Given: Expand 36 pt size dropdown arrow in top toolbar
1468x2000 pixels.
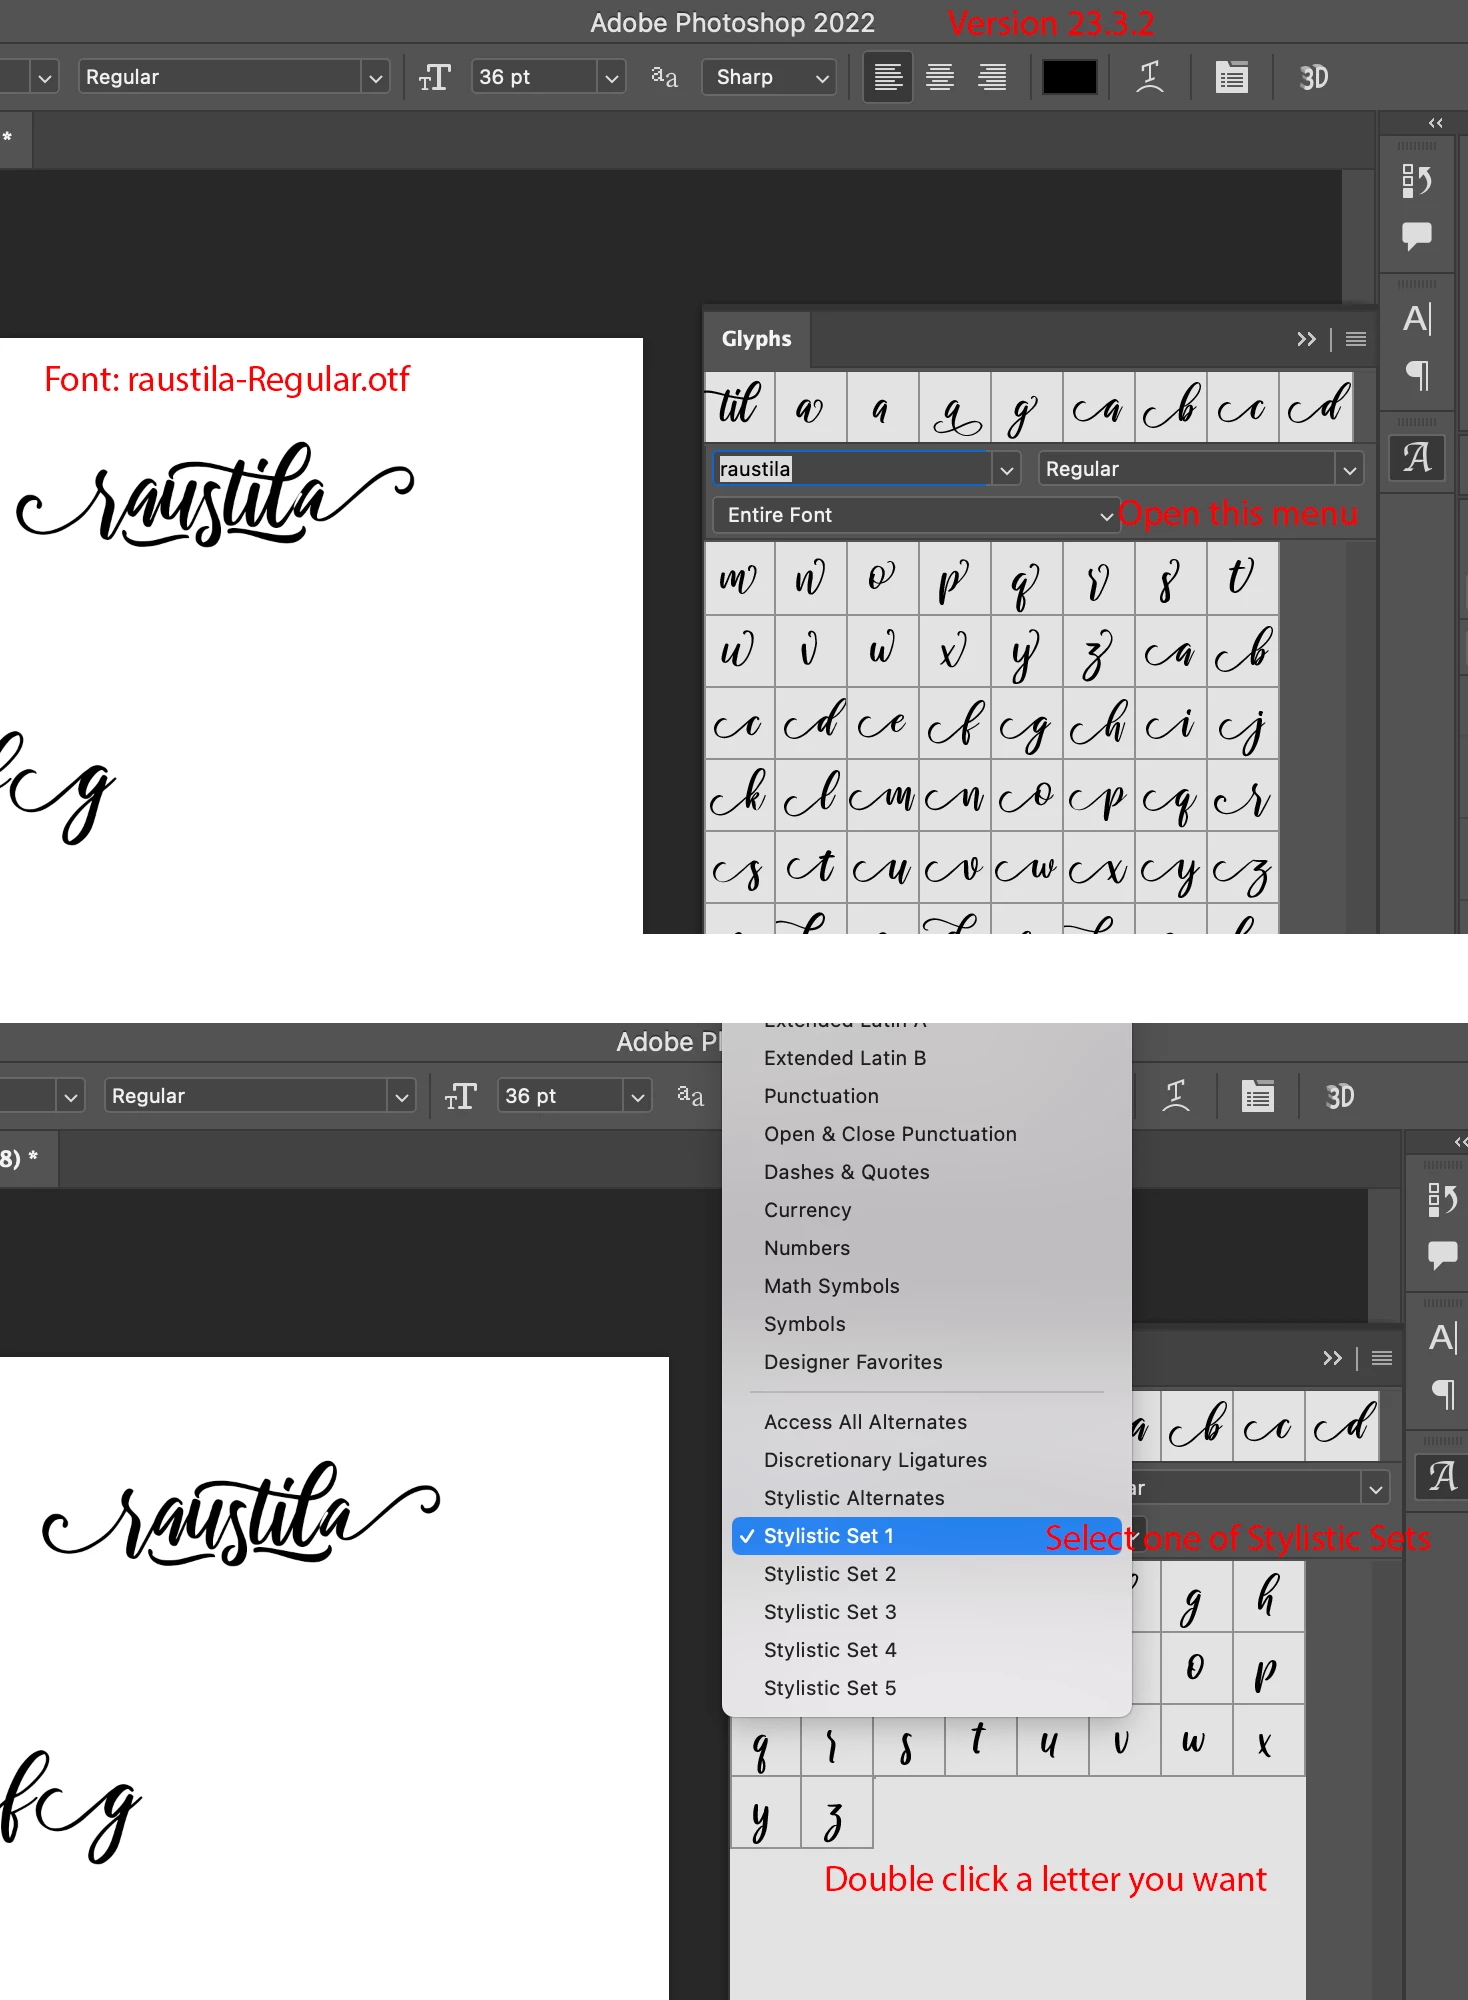Looking at the screenshot, I should coord(612,77).
